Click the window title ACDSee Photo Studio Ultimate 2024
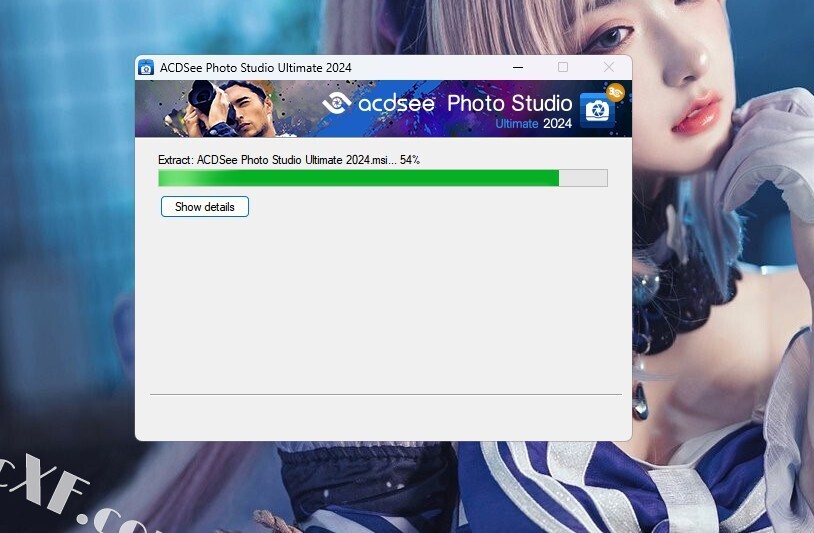This screenshot has width=814, height=533. click(x=255, y=67)
